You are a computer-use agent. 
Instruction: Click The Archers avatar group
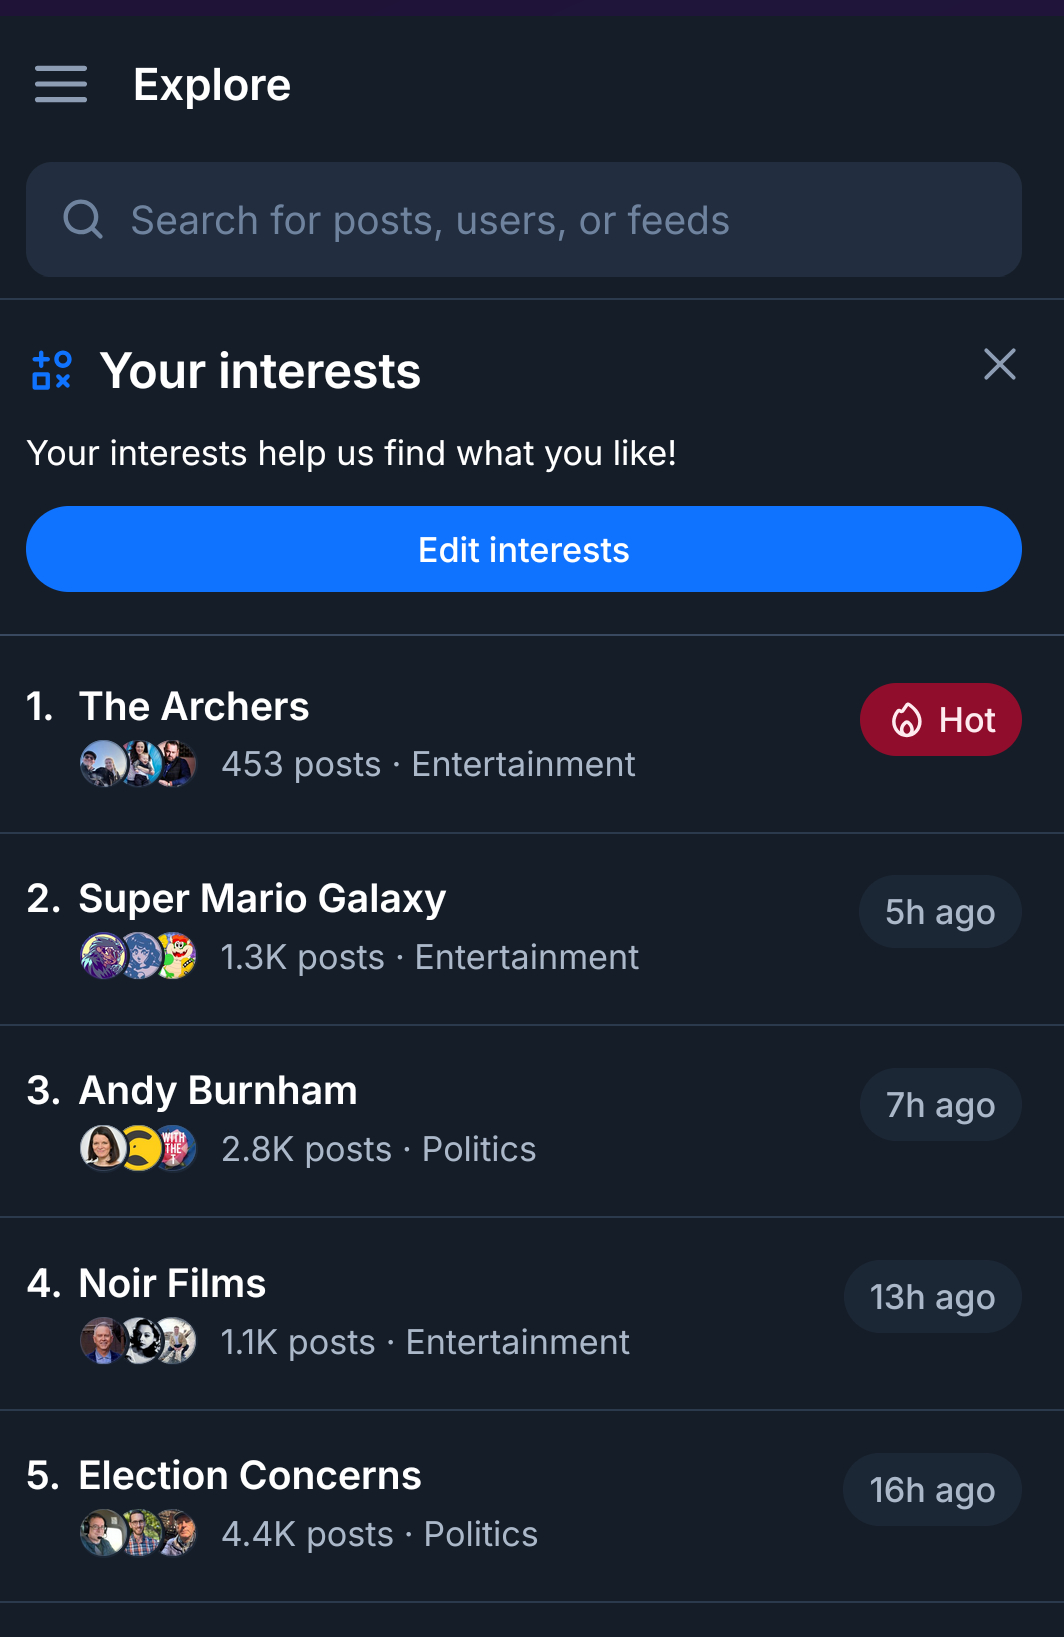138,764
